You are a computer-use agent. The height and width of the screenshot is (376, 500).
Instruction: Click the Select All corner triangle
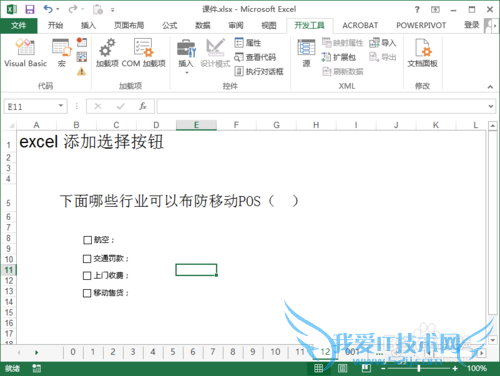coord(11,125)
